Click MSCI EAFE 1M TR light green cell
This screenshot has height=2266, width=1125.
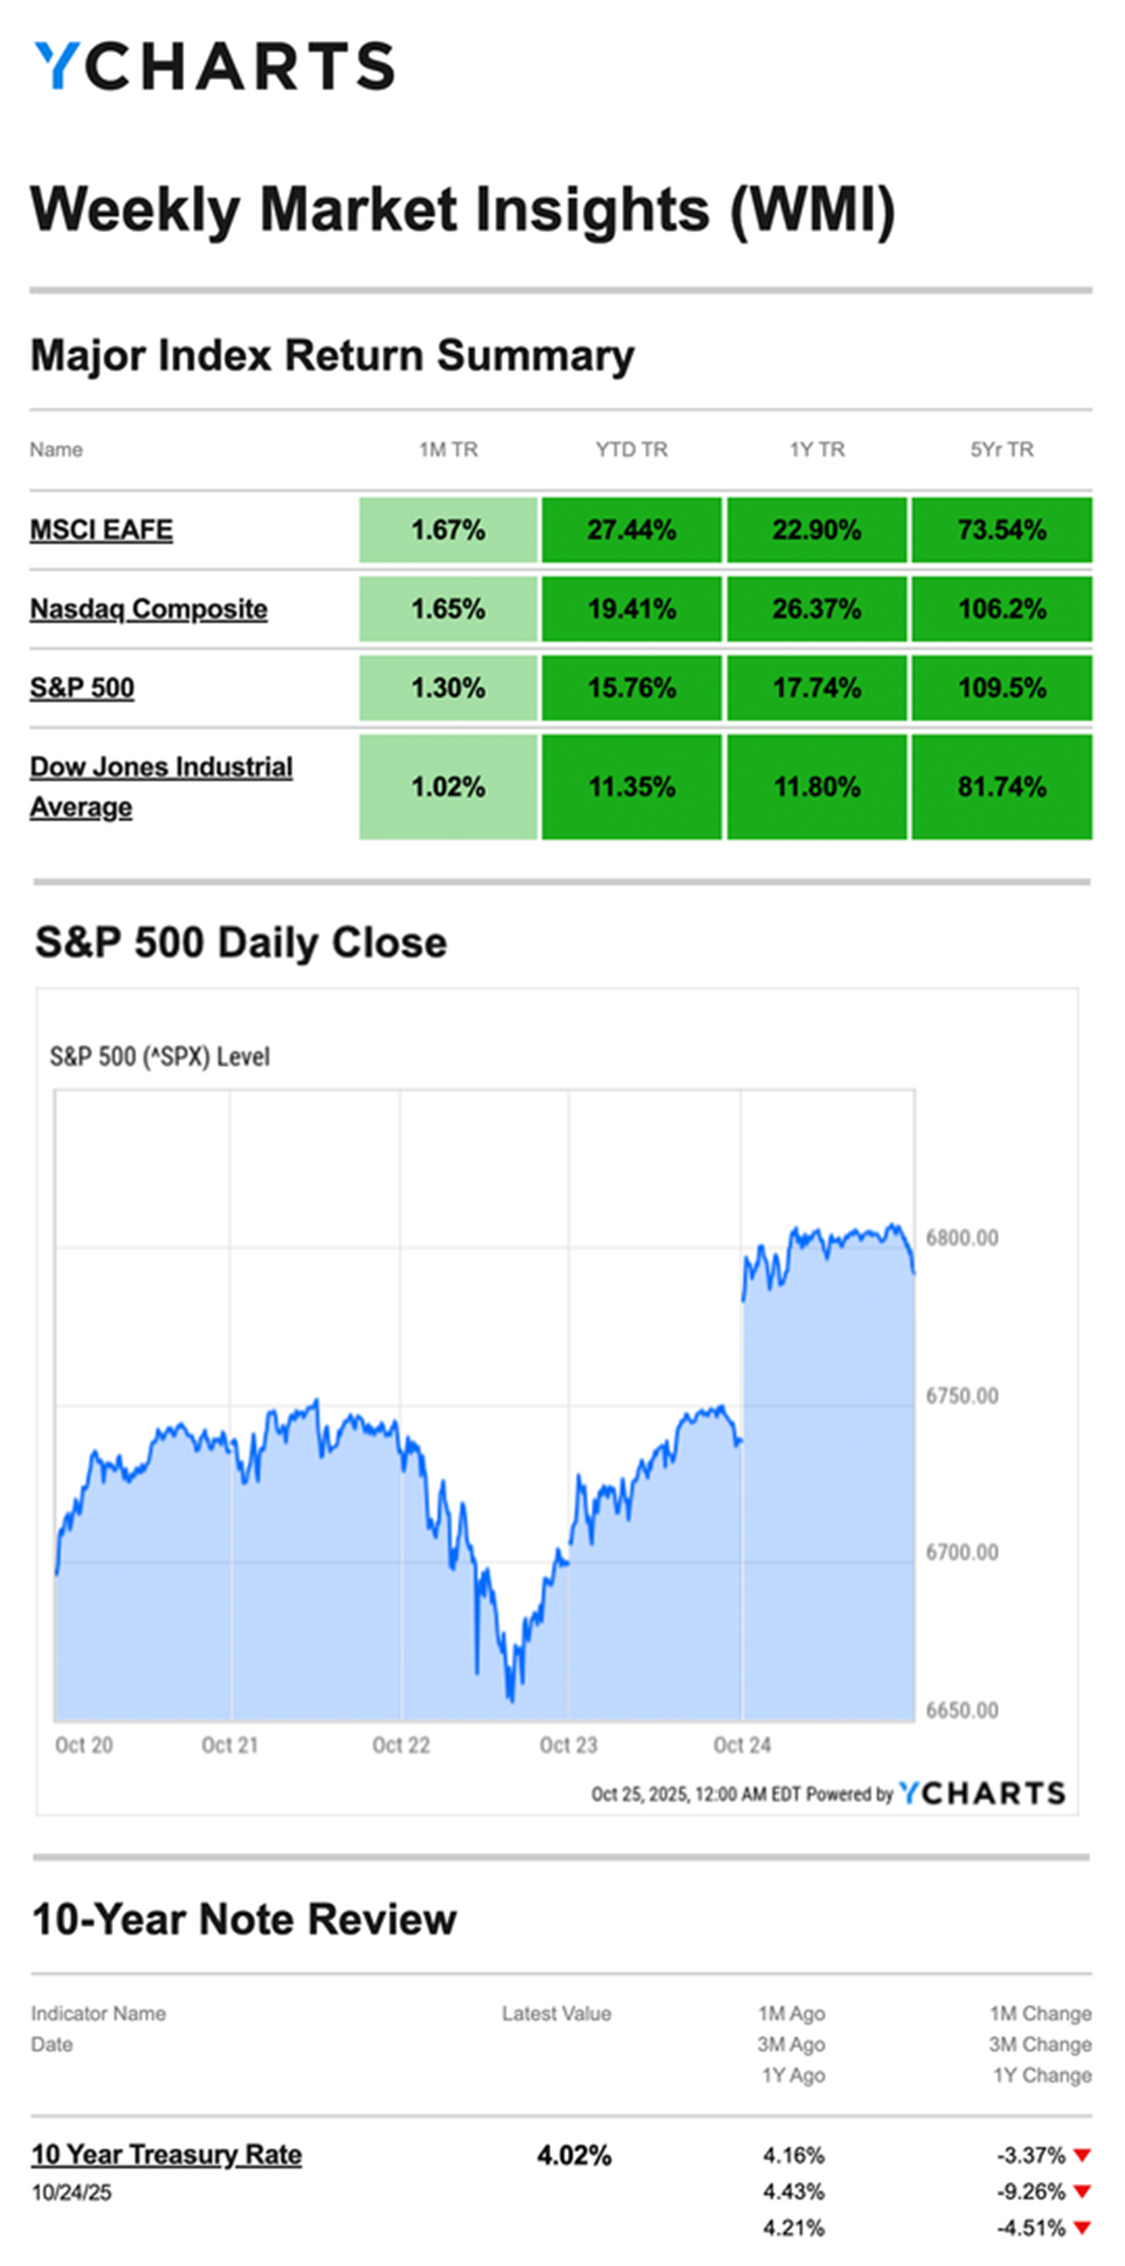(448, 529)
